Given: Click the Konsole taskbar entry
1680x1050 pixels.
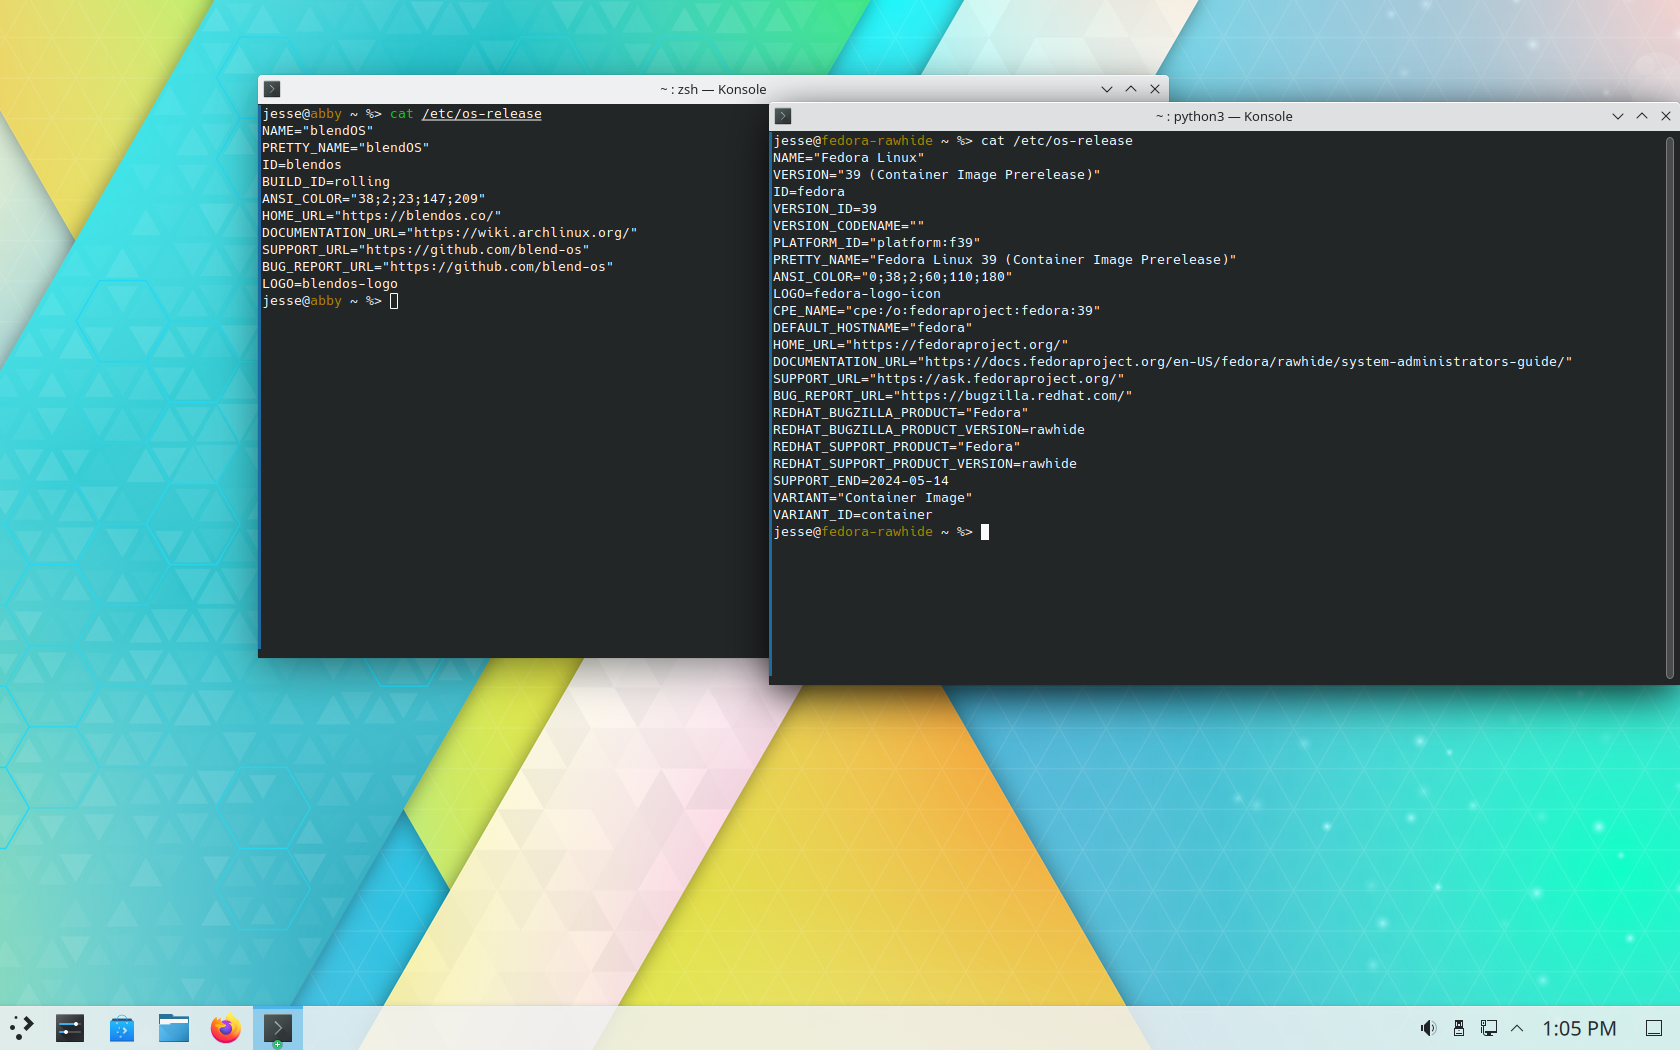Looking at the screenshot, I should (277, 1028).
